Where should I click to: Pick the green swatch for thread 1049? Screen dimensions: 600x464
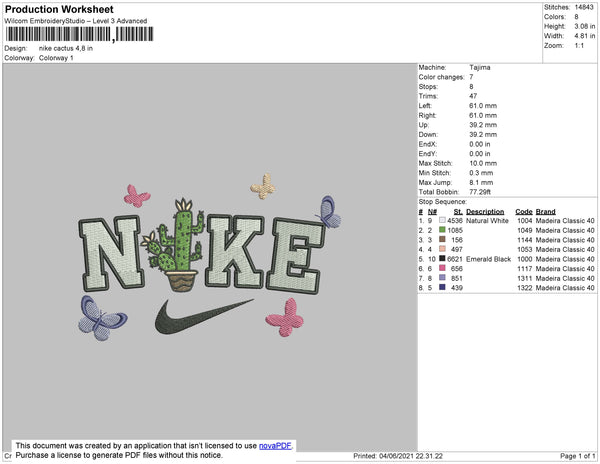442,230
